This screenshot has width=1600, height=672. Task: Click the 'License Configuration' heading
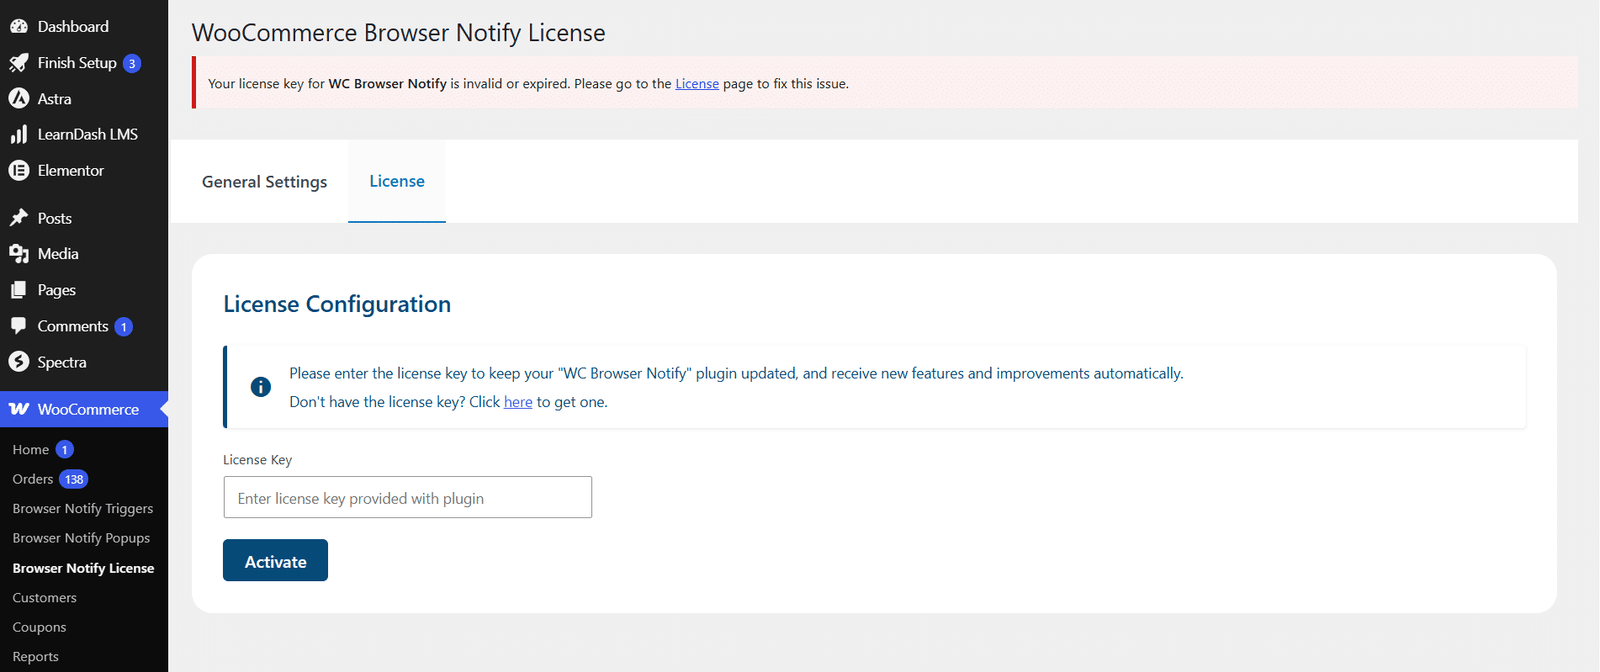(x=337, y=304)
